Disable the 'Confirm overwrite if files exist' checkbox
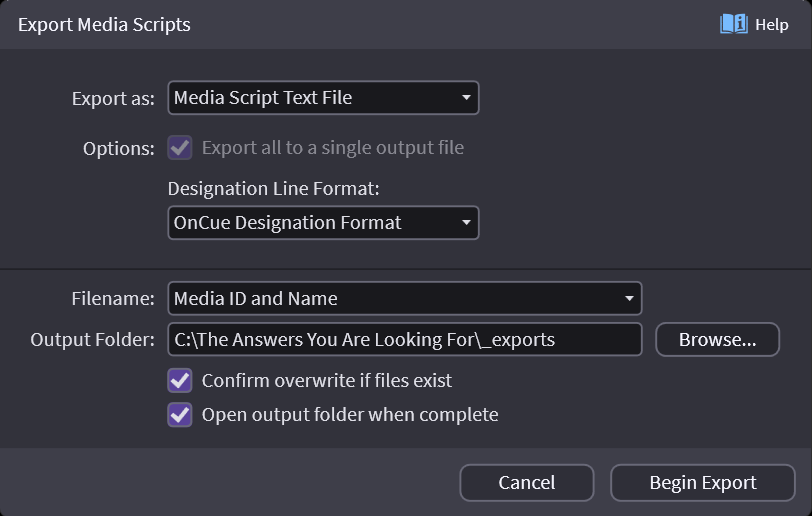This screenshot has width=812, height=516. 180,381
